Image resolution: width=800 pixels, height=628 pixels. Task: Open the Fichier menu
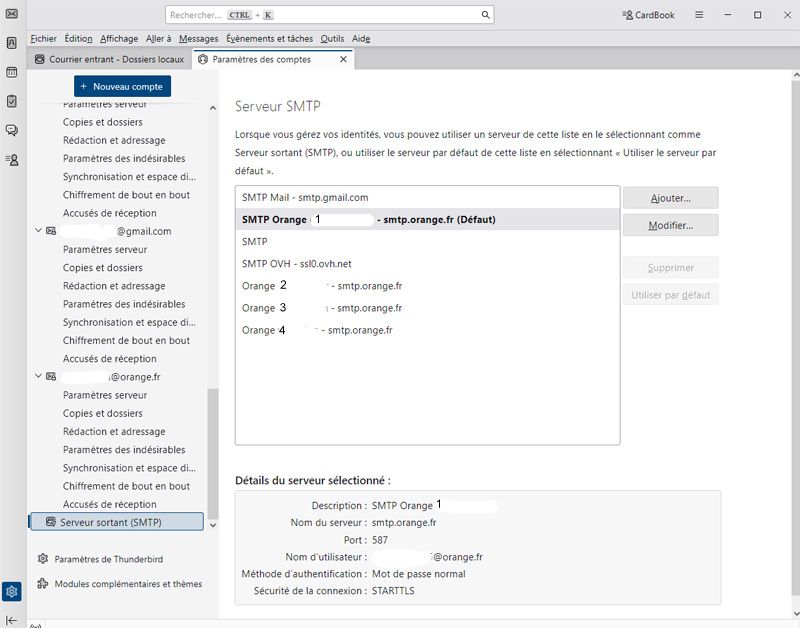(x=43, y=39)
